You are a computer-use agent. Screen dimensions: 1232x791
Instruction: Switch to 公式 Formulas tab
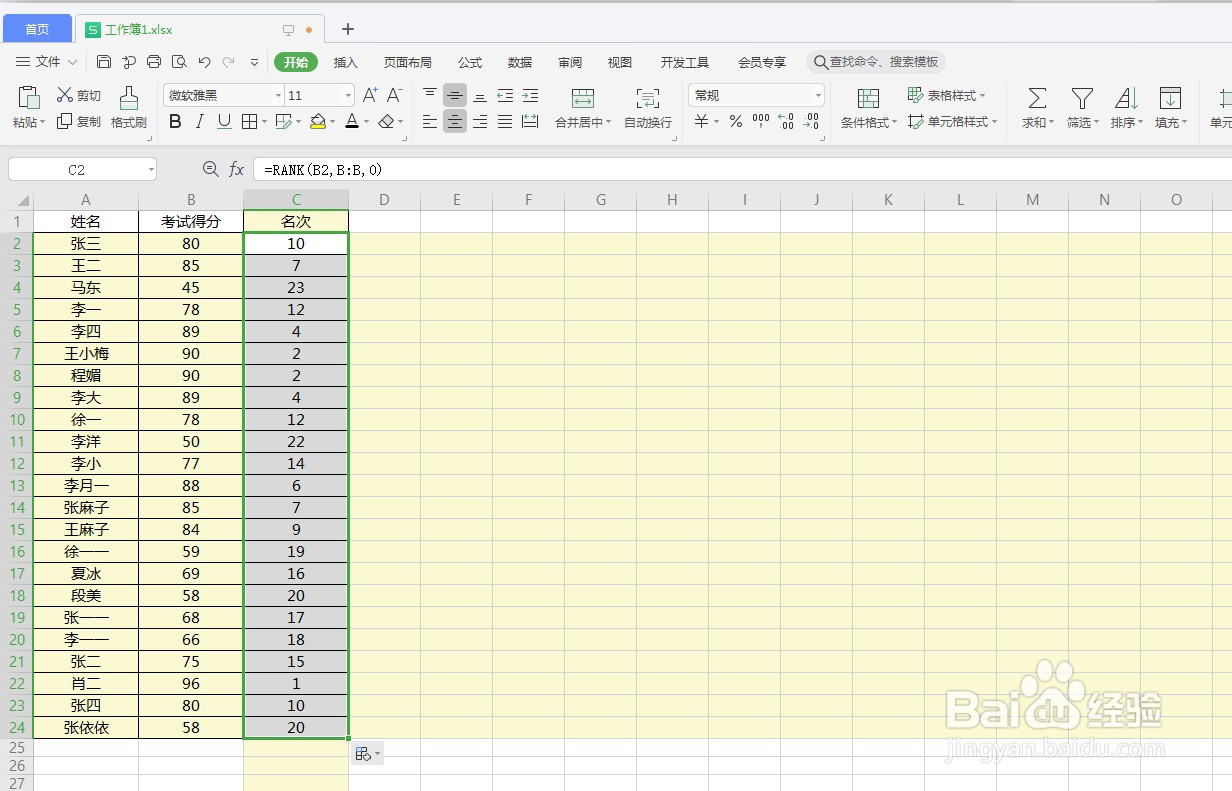(x=470, y=62)
